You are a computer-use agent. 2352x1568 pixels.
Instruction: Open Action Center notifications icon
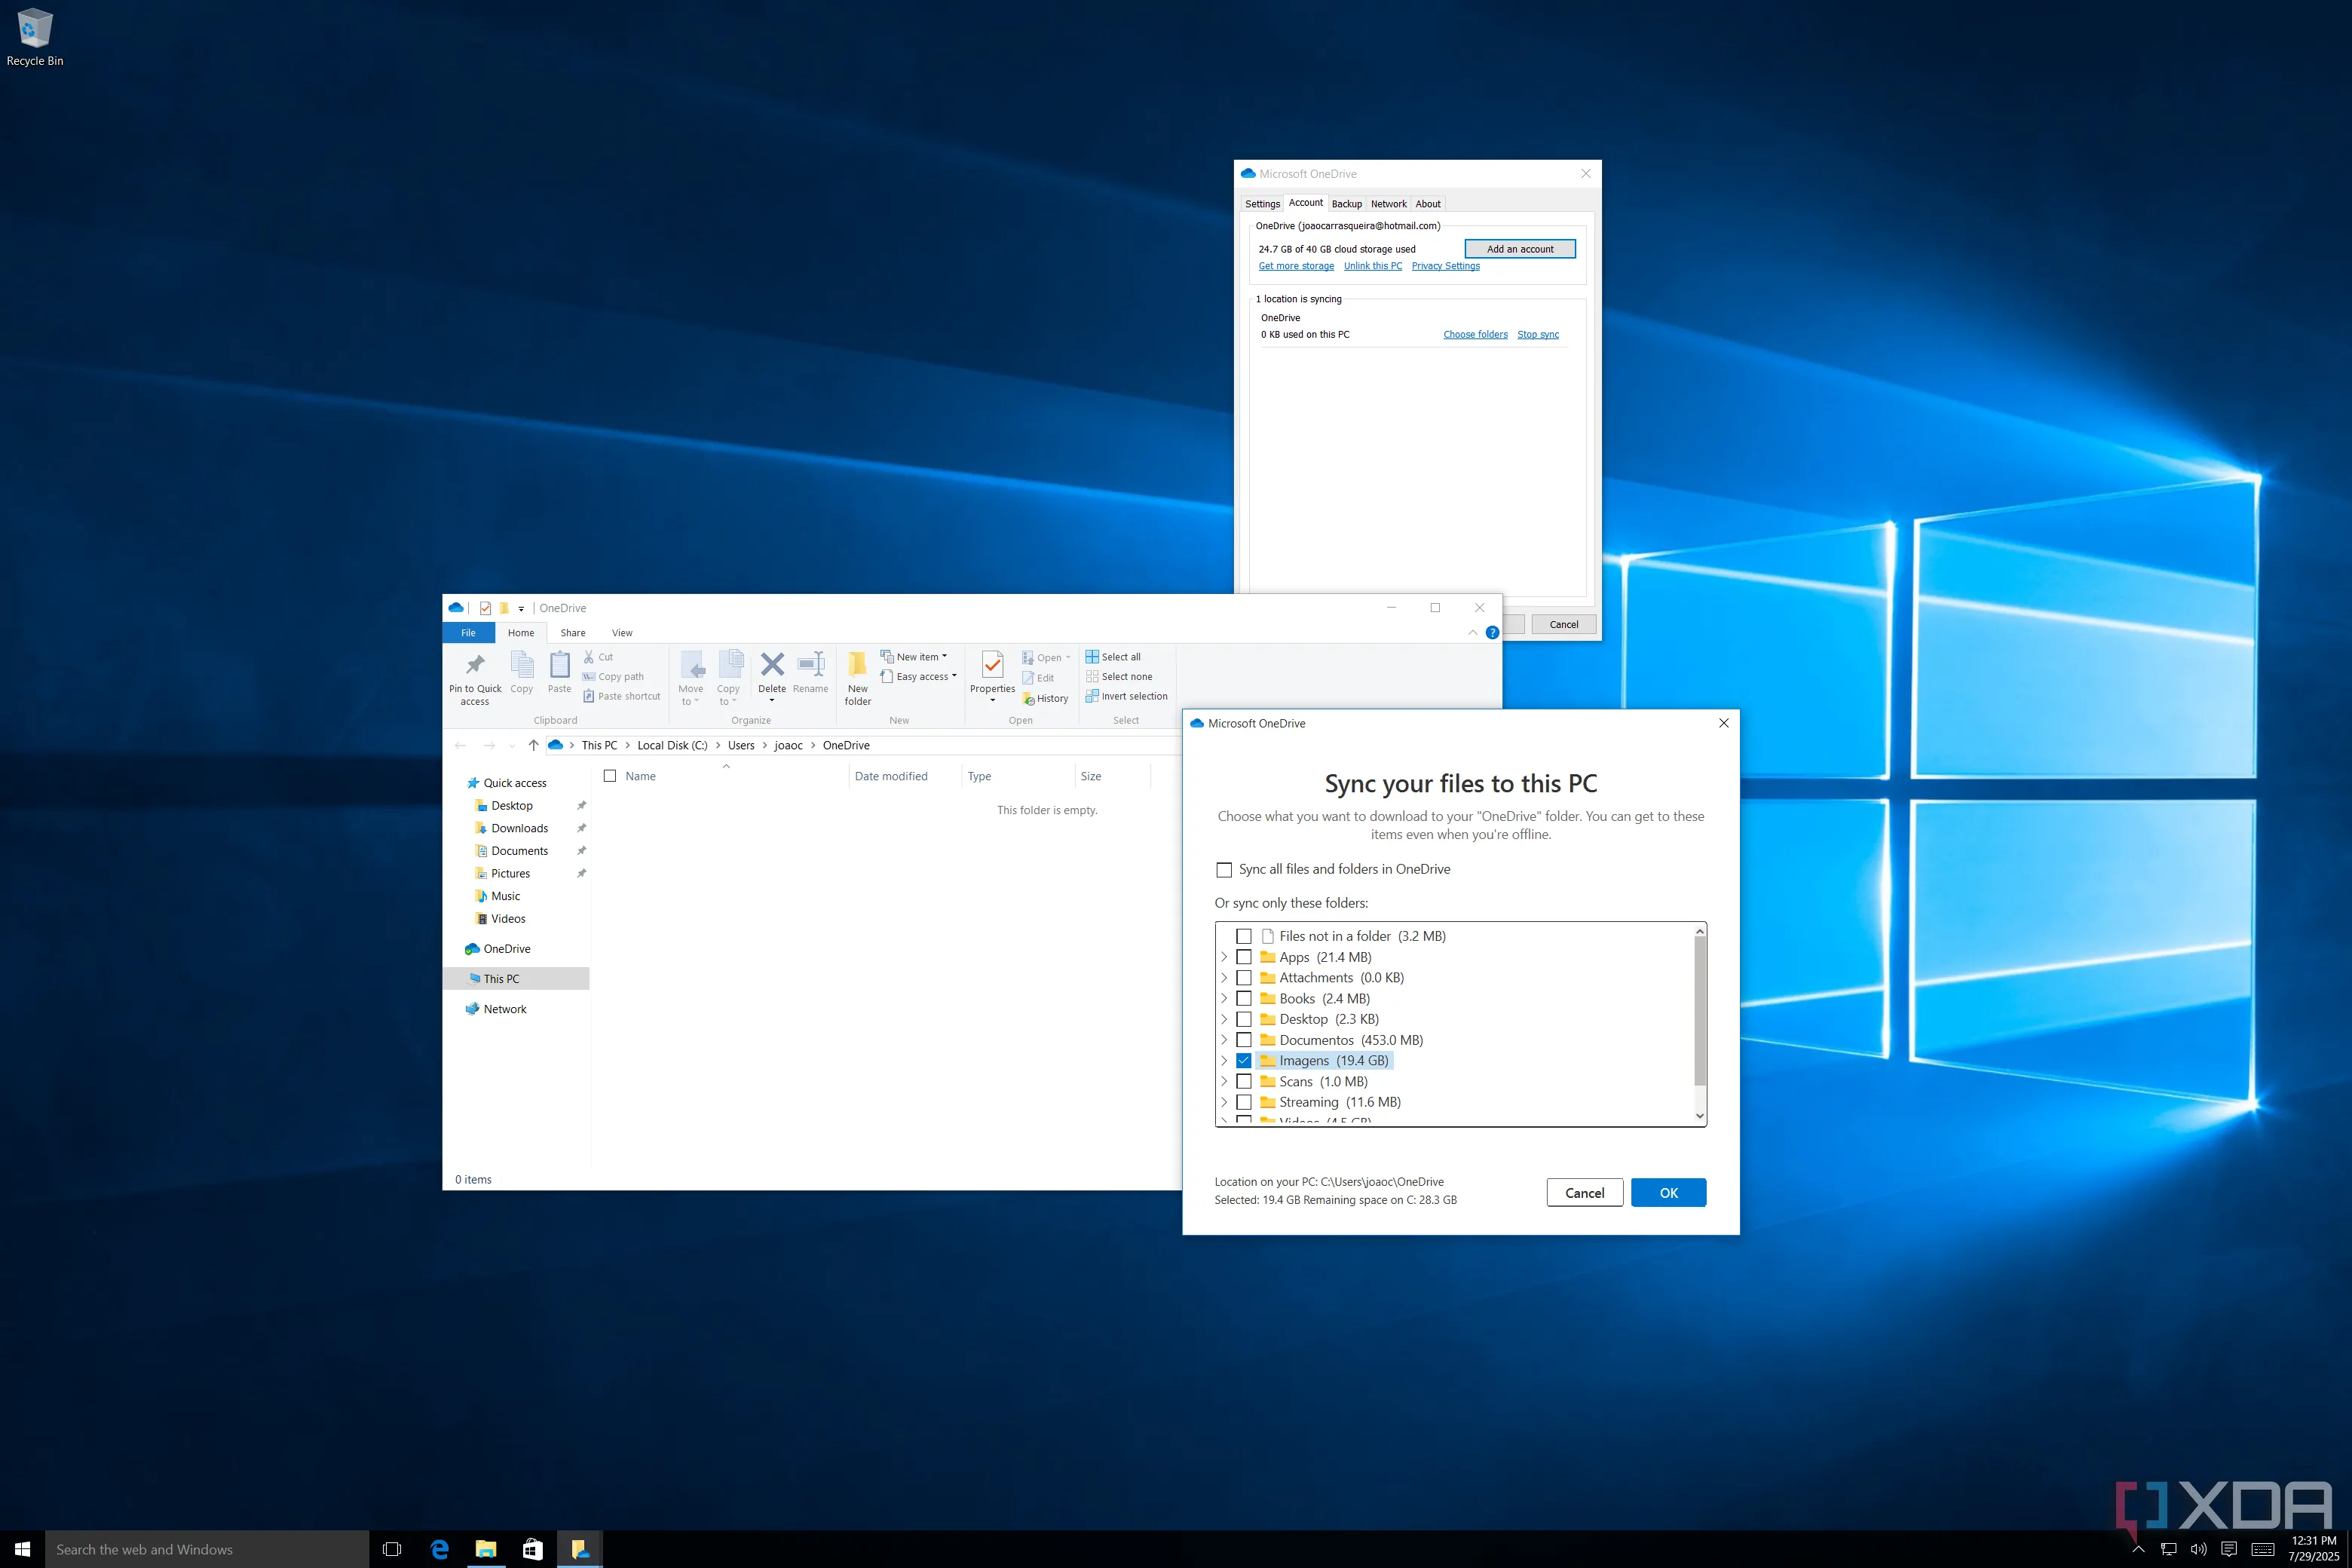click(2229, 1549)
